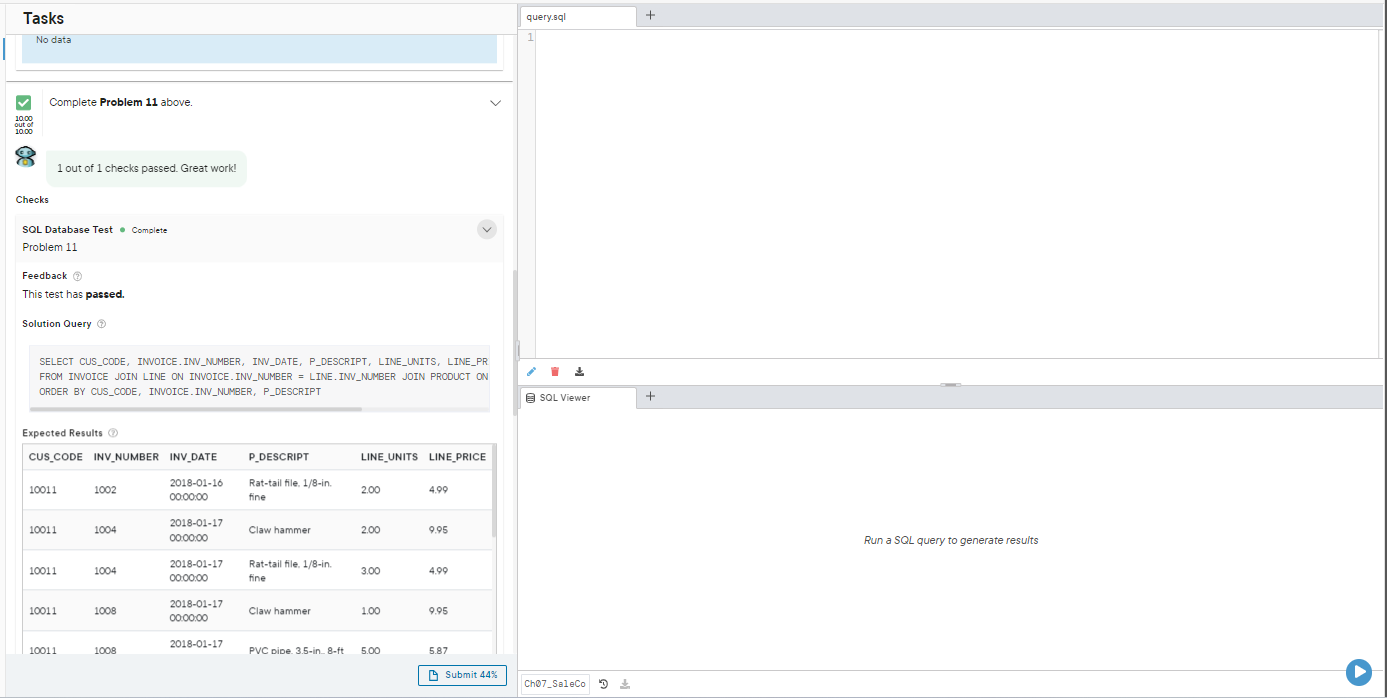Click the history reset icon beside Ch07_SaleCo

click(603, 684)
